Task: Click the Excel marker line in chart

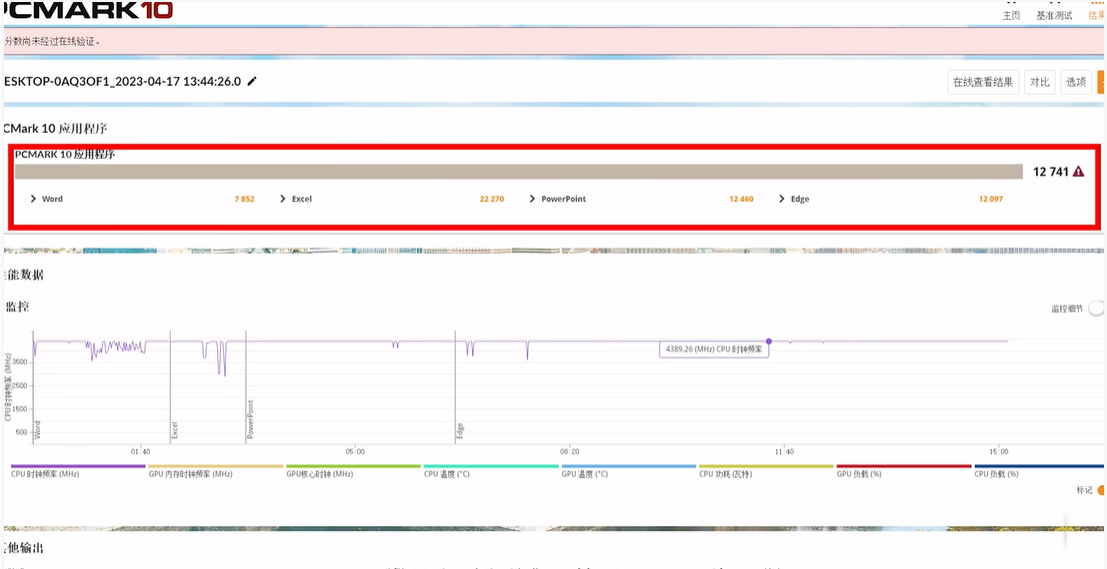Action: tap(171, 386)
